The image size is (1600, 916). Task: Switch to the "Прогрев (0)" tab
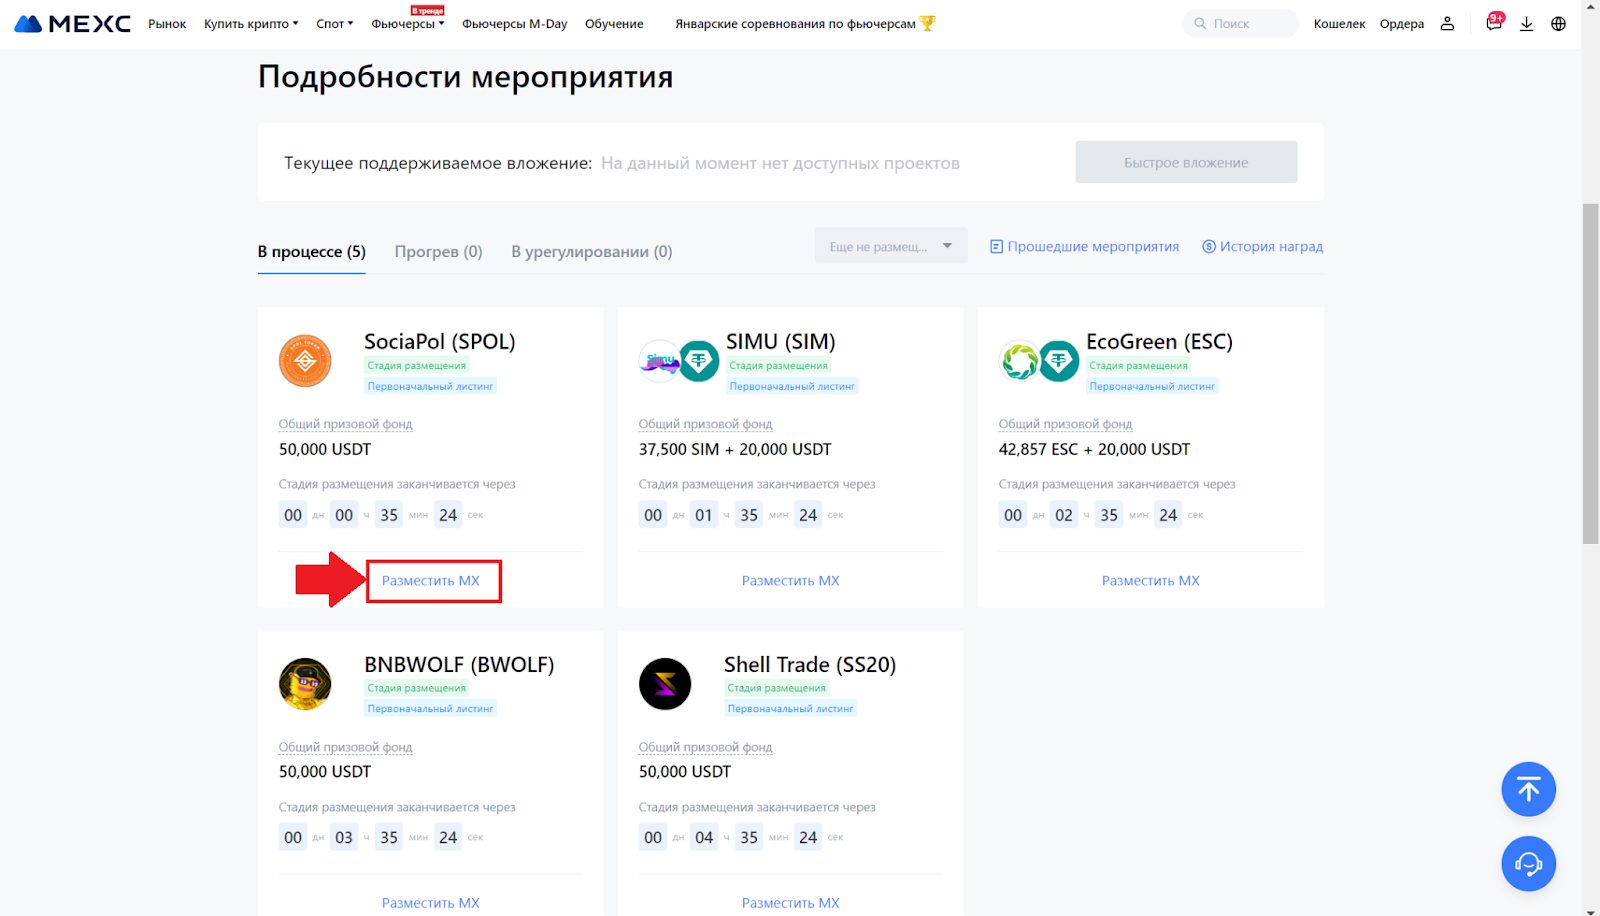pyautogui.click(x=438, y=252)
